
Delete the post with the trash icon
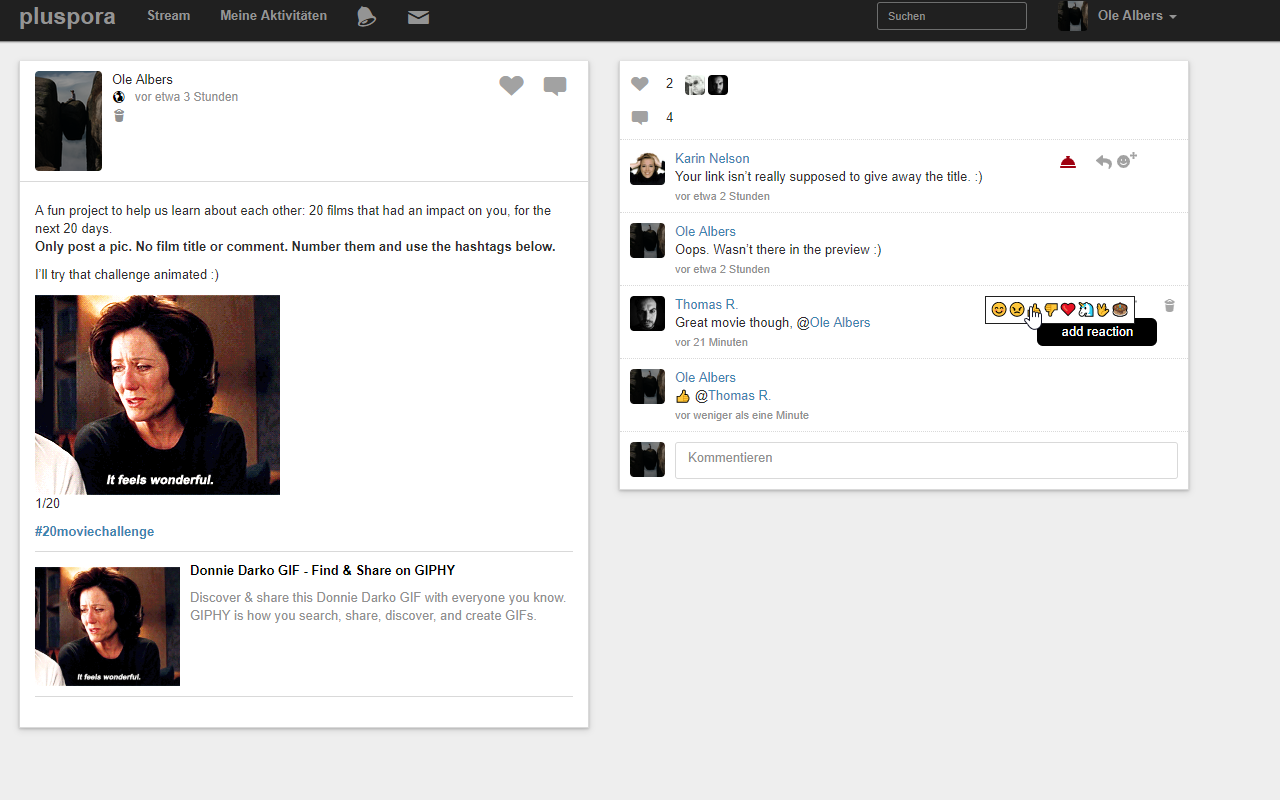coord(119,116)
